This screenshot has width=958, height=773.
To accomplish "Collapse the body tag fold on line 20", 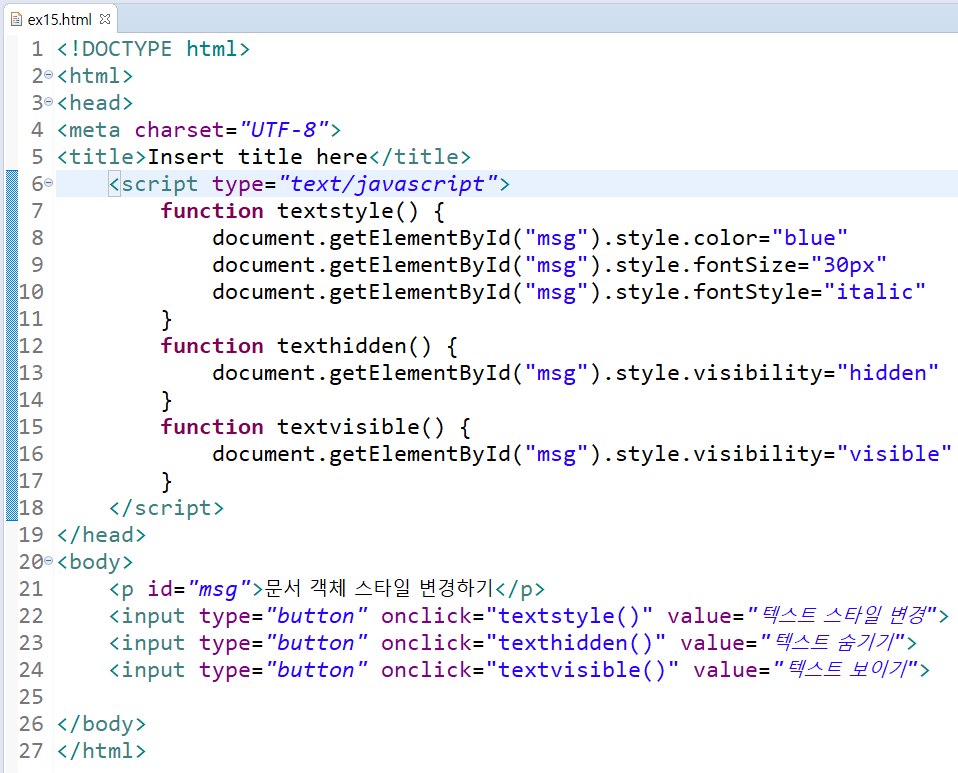I will click(49, 560).
